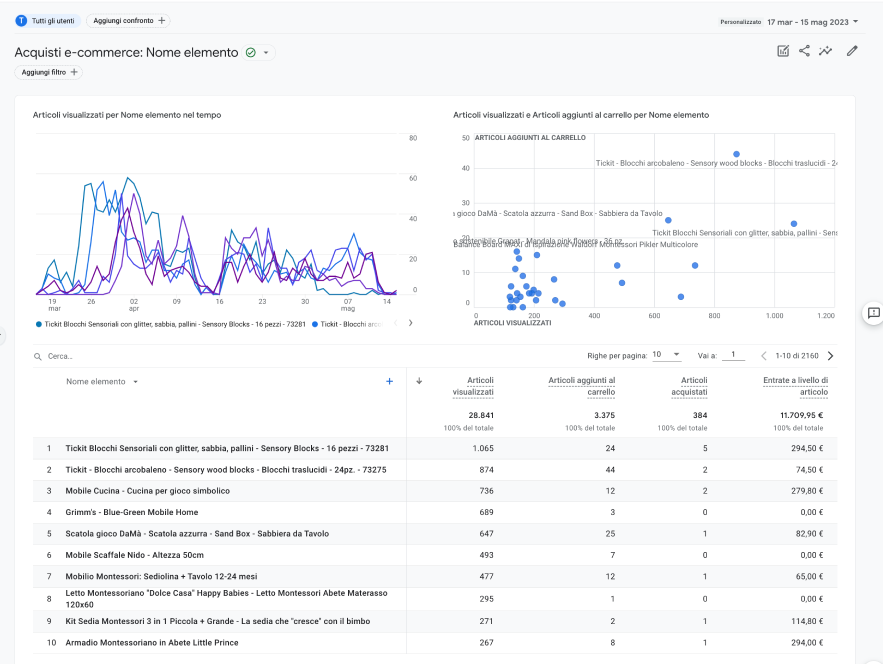
Task: Click the Vai a page number field
Action: pyautogui.click(x=734, y=355)
